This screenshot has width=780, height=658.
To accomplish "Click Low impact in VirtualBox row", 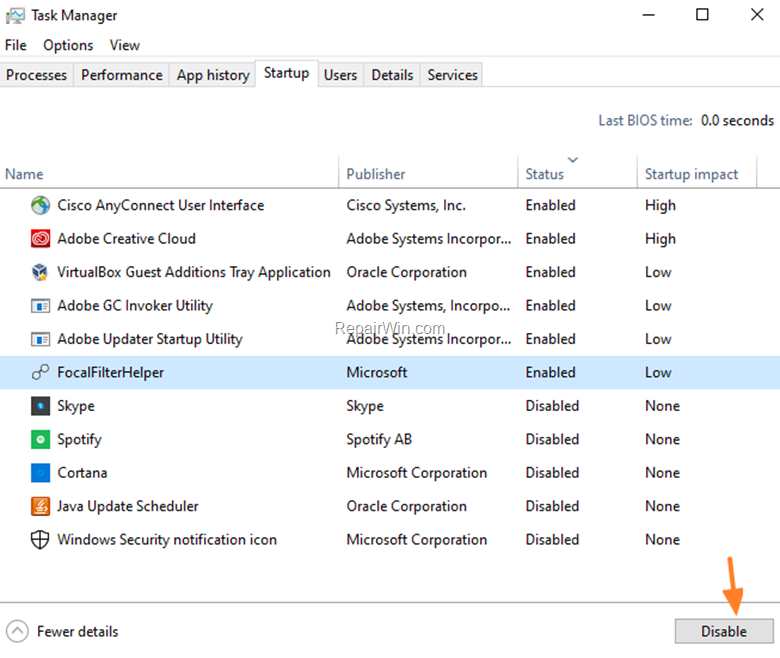I will tap(658, 272).
